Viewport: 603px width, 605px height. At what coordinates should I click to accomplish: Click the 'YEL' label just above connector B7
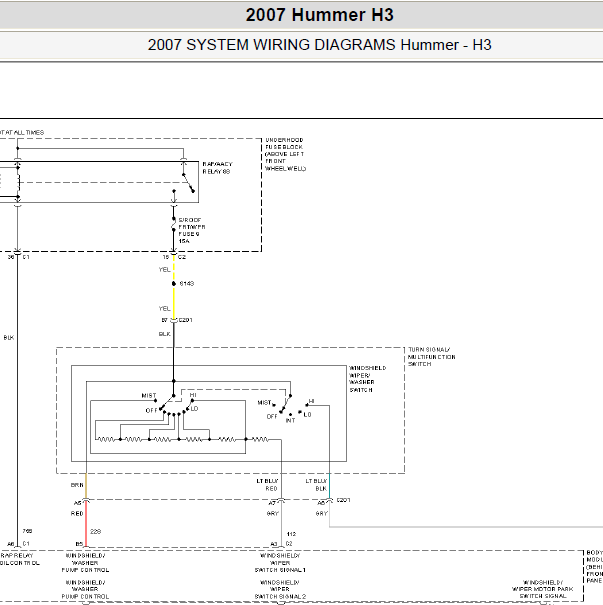164,309
